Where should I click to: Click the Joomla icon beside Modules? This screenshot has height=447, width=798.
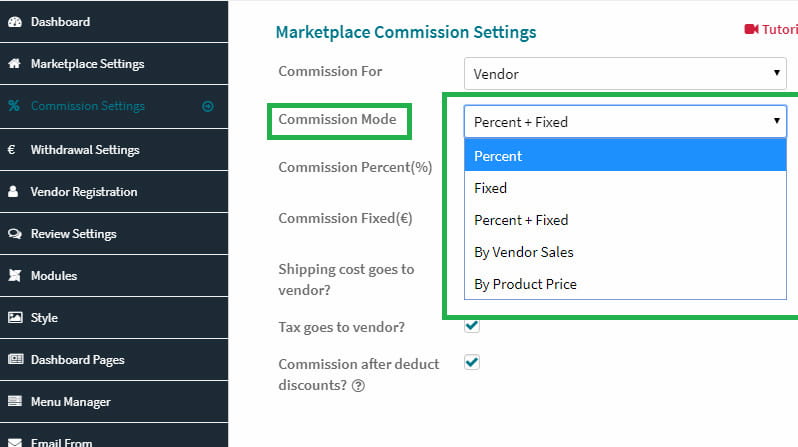coord(15,275)
